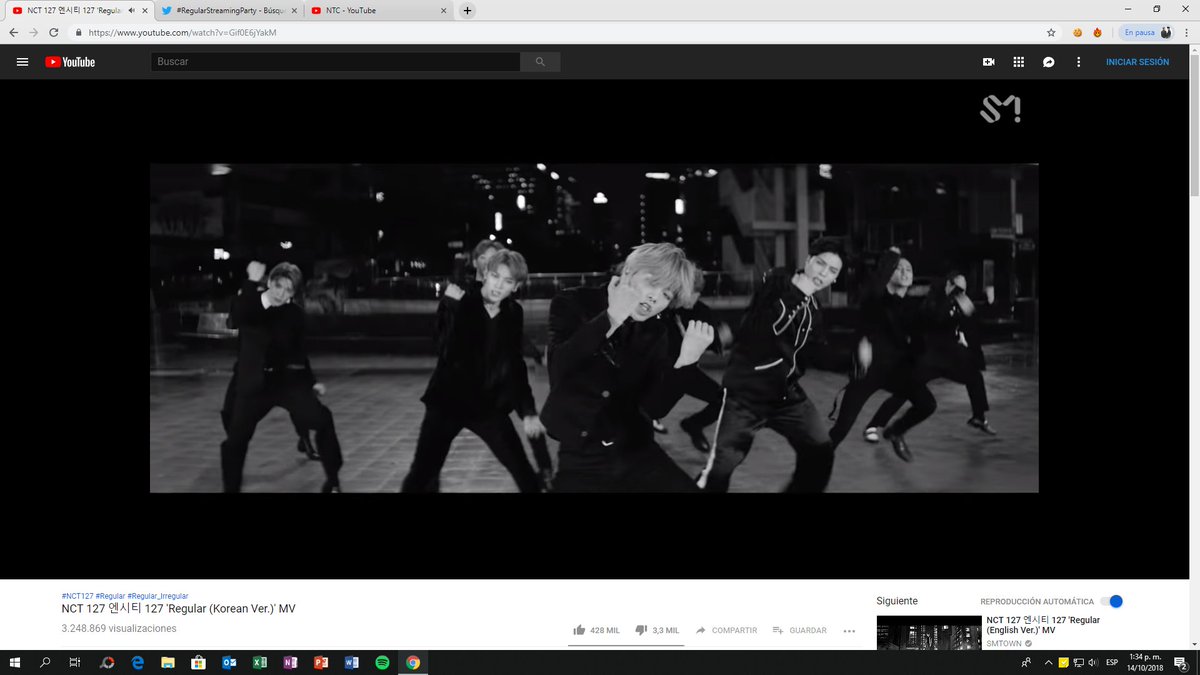This screenshot has height=675, width=1200.
Task: Open the #NCT127 hashtag link
Action: coord(77,596)
